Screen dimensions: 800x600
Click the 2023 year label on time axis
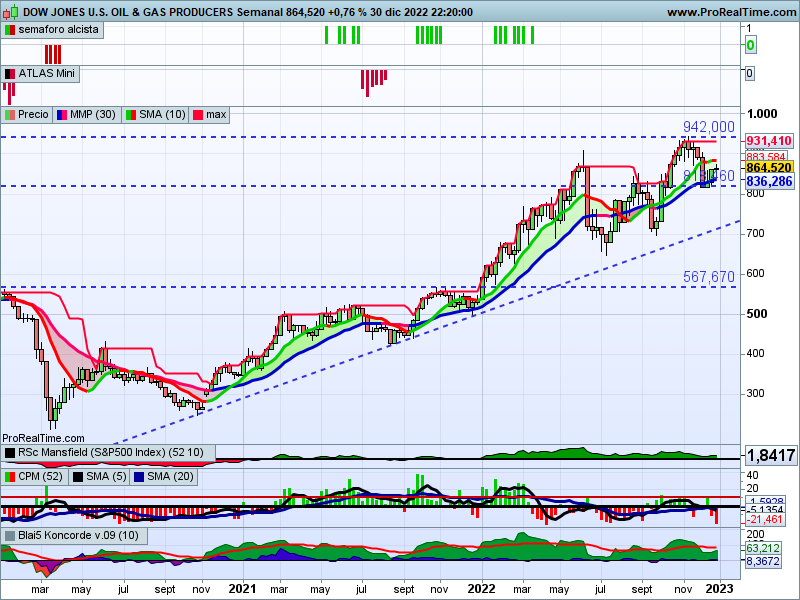(720, 589)
